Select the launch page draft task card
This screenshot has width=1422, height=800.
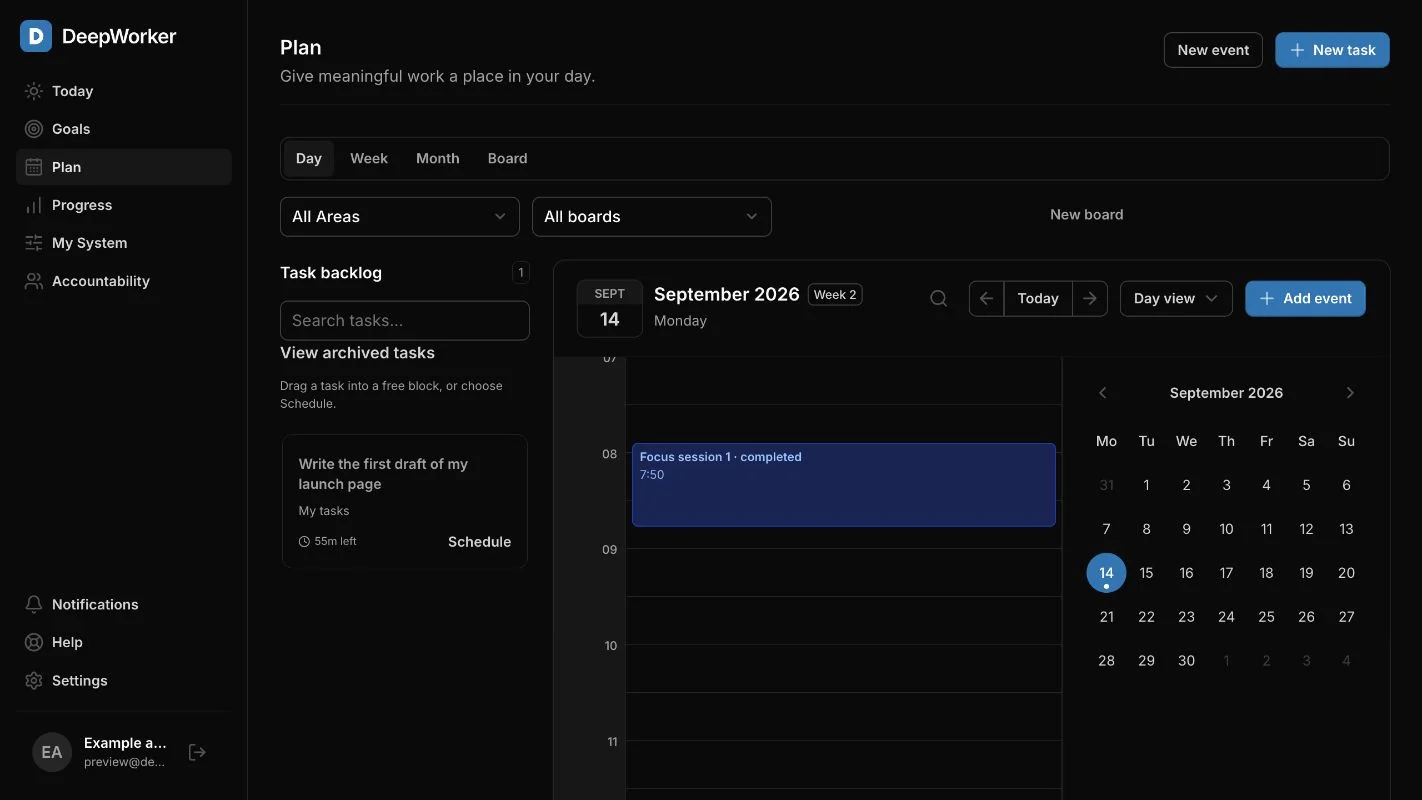pos(405,501)
